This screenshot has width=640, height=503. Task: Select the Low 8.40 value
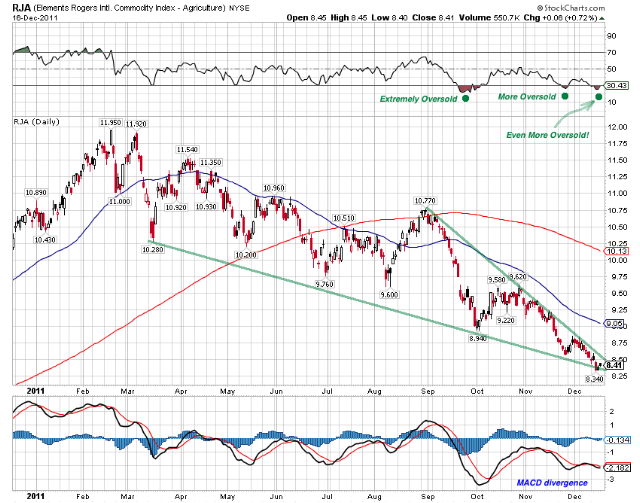(389, 18)
